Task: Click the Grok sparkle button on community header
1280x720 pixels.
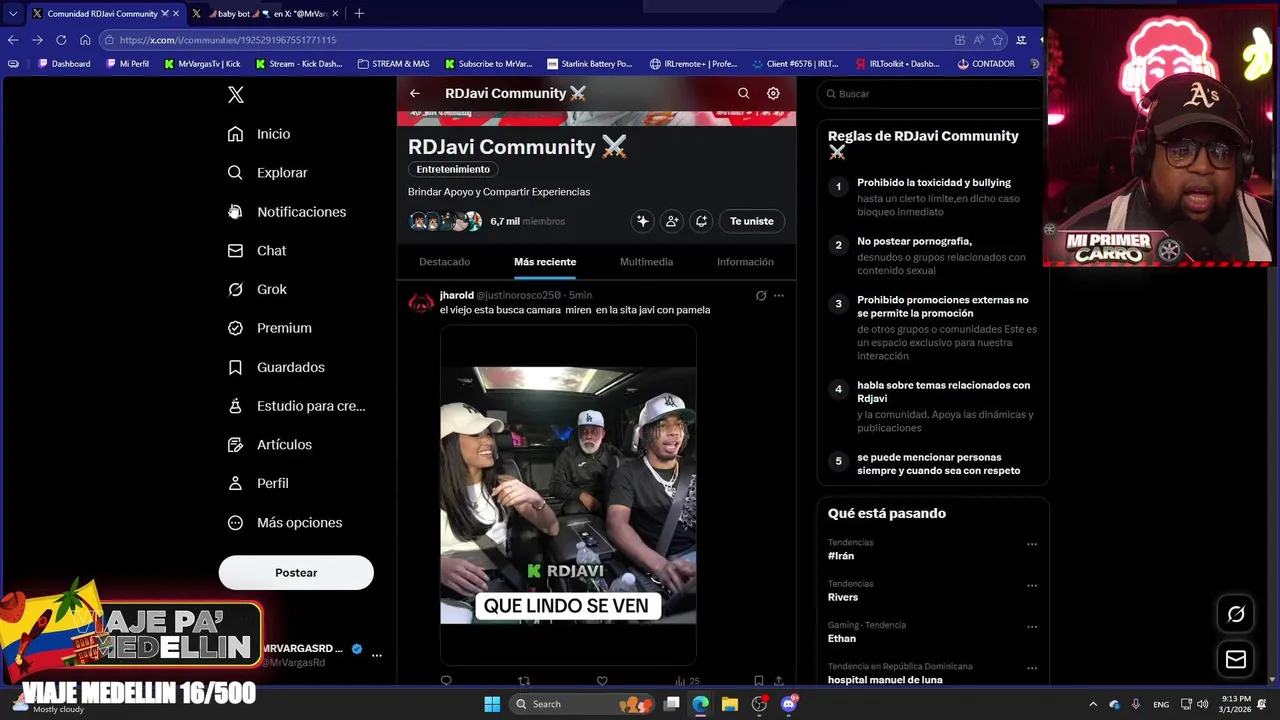Action: pos(643,221)
